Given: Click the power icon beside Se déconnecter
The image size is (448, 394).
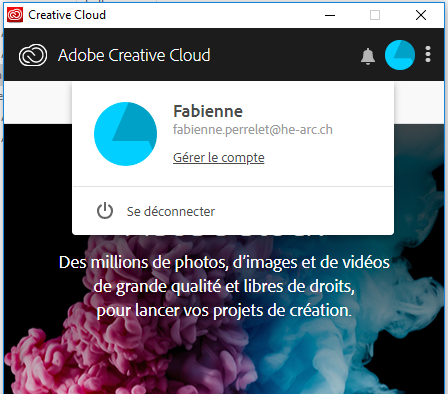Looking at the screenshot, I should coord(105,211).
